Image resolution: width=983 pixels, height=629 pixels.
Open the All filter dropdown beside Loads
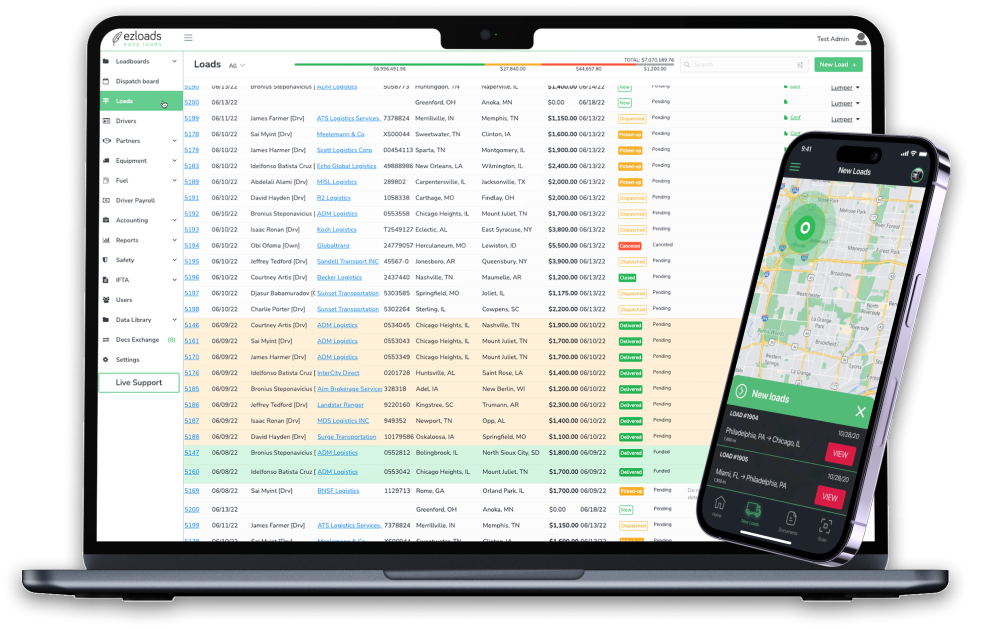[237, 65]
